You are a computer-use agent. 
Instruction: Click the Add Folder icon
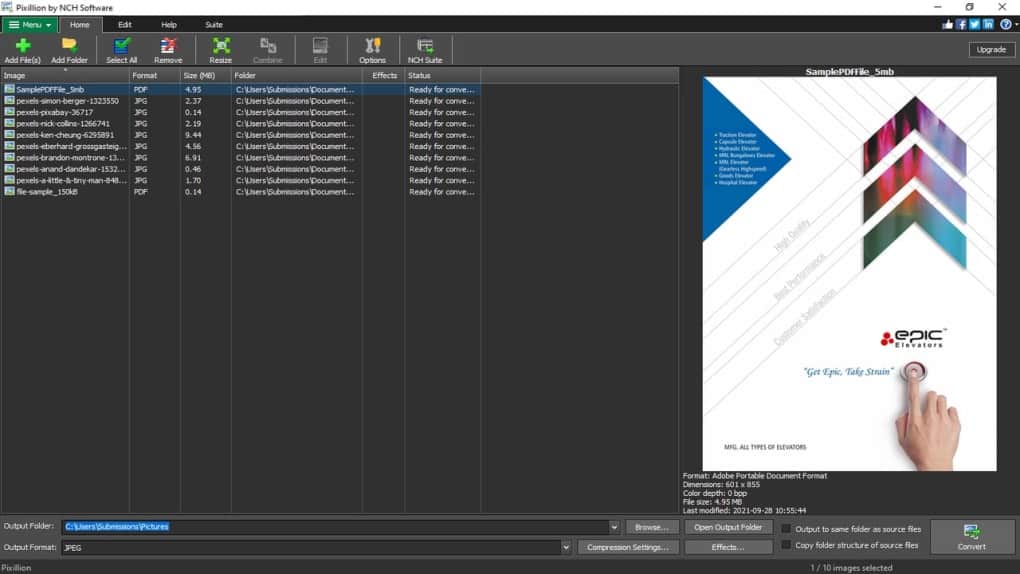tap(69, 49)
